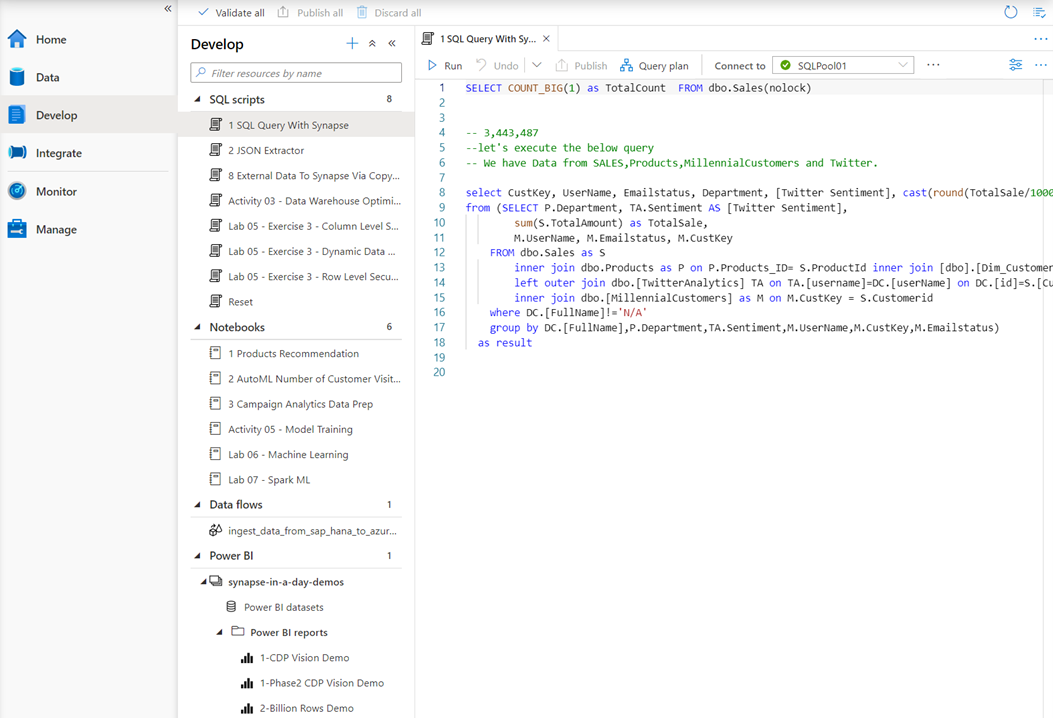The height and width of the screenshot is (718, 1053).
Task: Hide the Develop panel
Action: pos(392,44)
